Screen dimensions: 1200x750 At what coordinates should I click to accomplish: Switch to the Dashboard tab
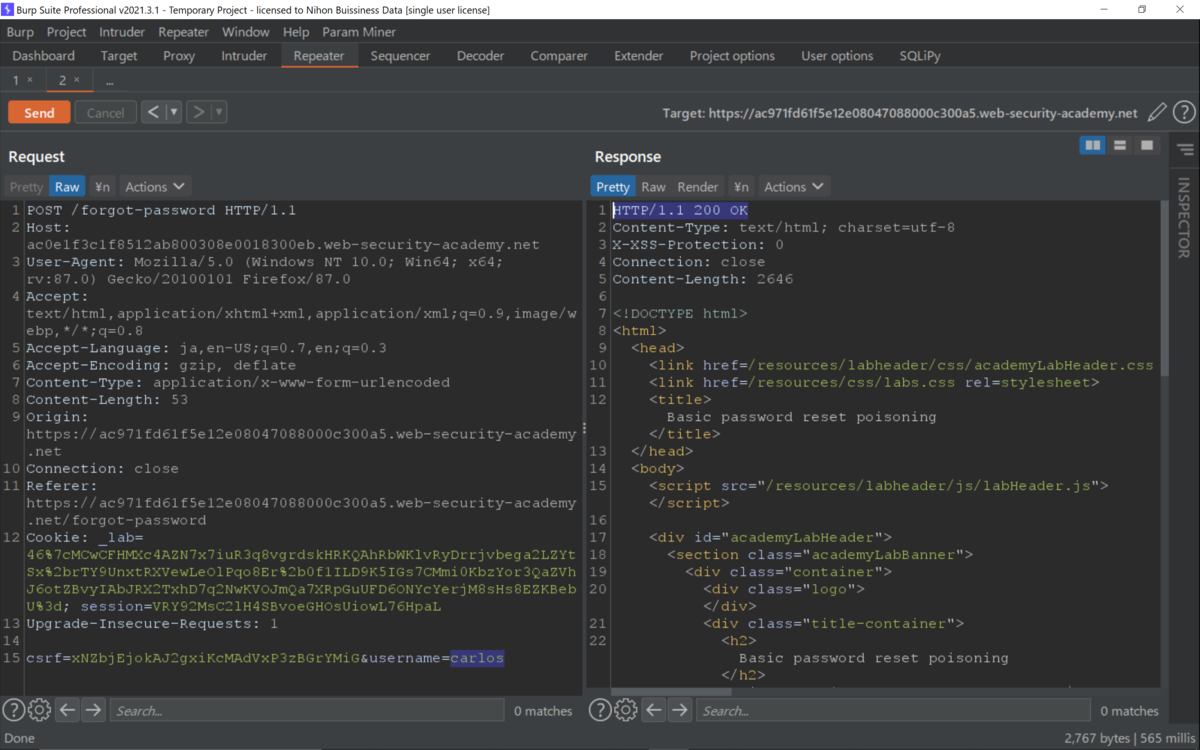tap(44, 56)
